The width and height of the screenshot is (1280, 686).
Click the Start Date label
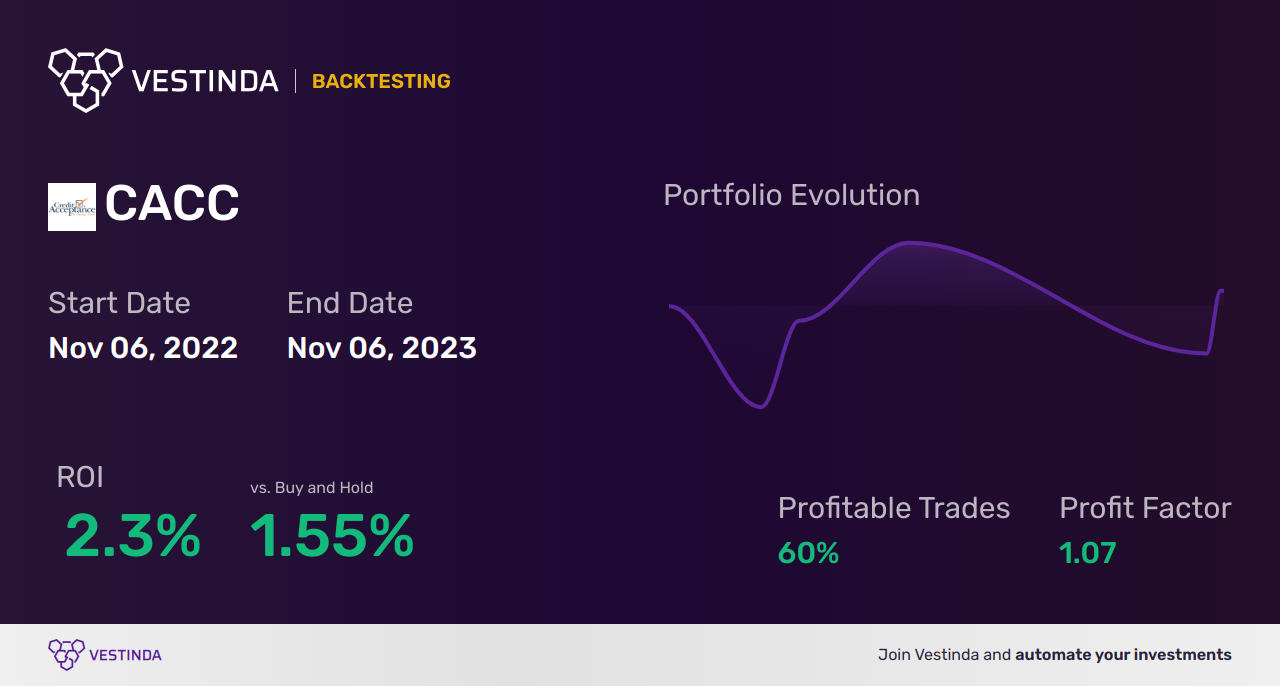tap(119, 303)
